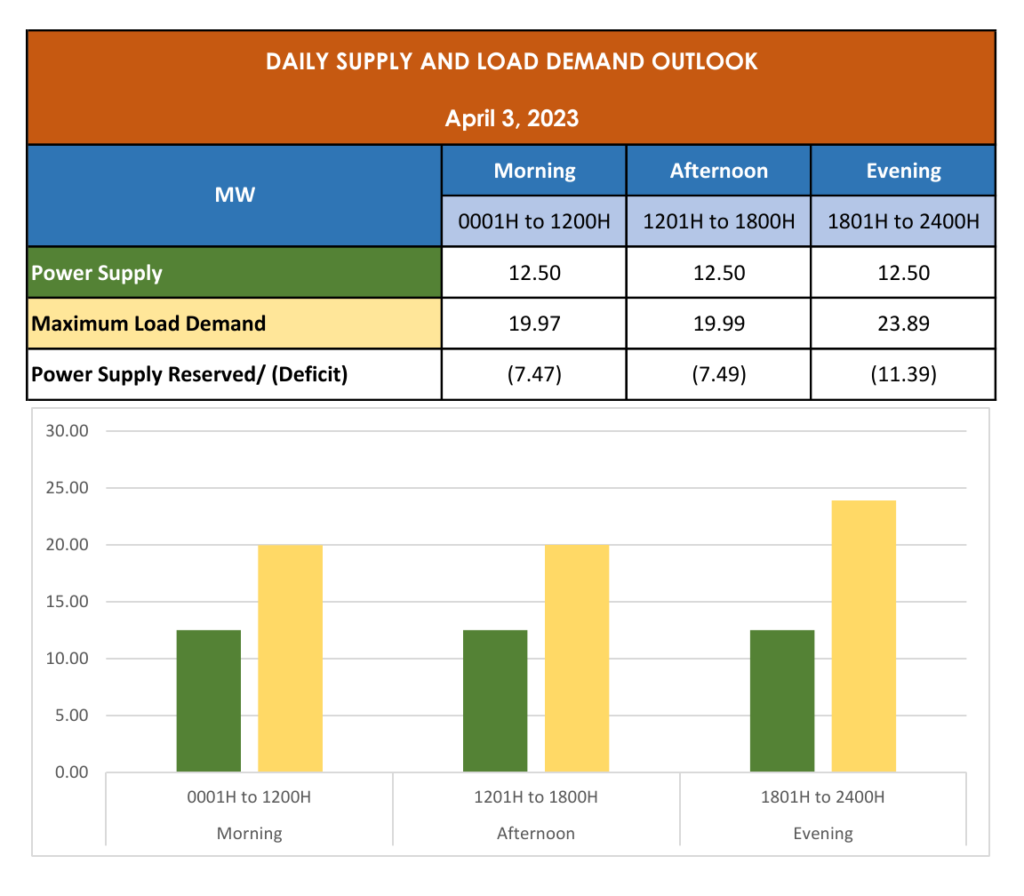Click the (7.47) morning deficit cell
The width and height of the screenshot is (1024, 896).
(x=534, y=375)
